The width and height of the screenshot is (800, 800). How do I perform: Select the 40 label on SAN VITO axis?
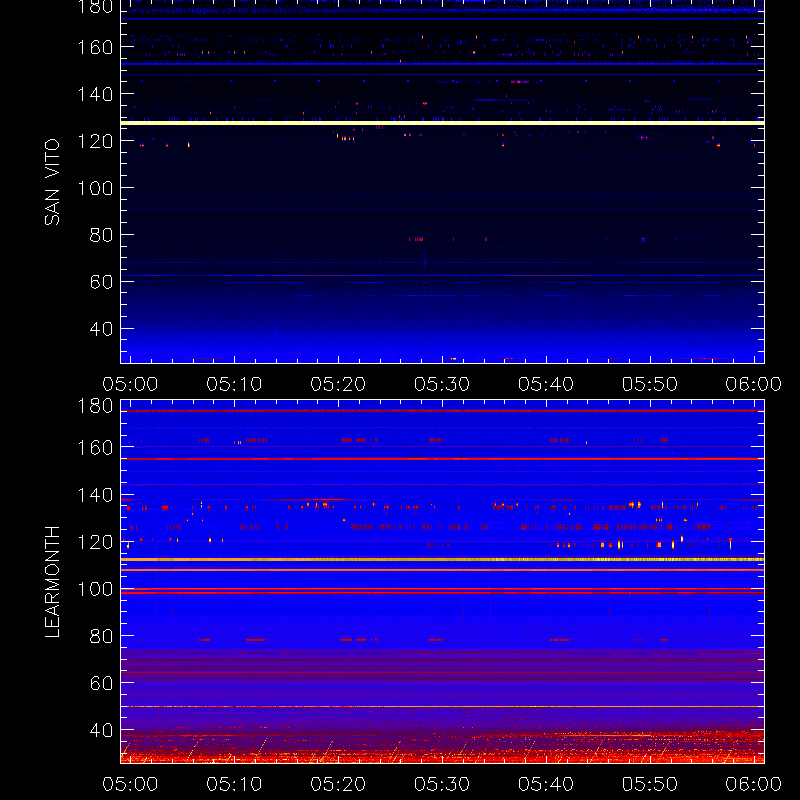tap(101, 329)
